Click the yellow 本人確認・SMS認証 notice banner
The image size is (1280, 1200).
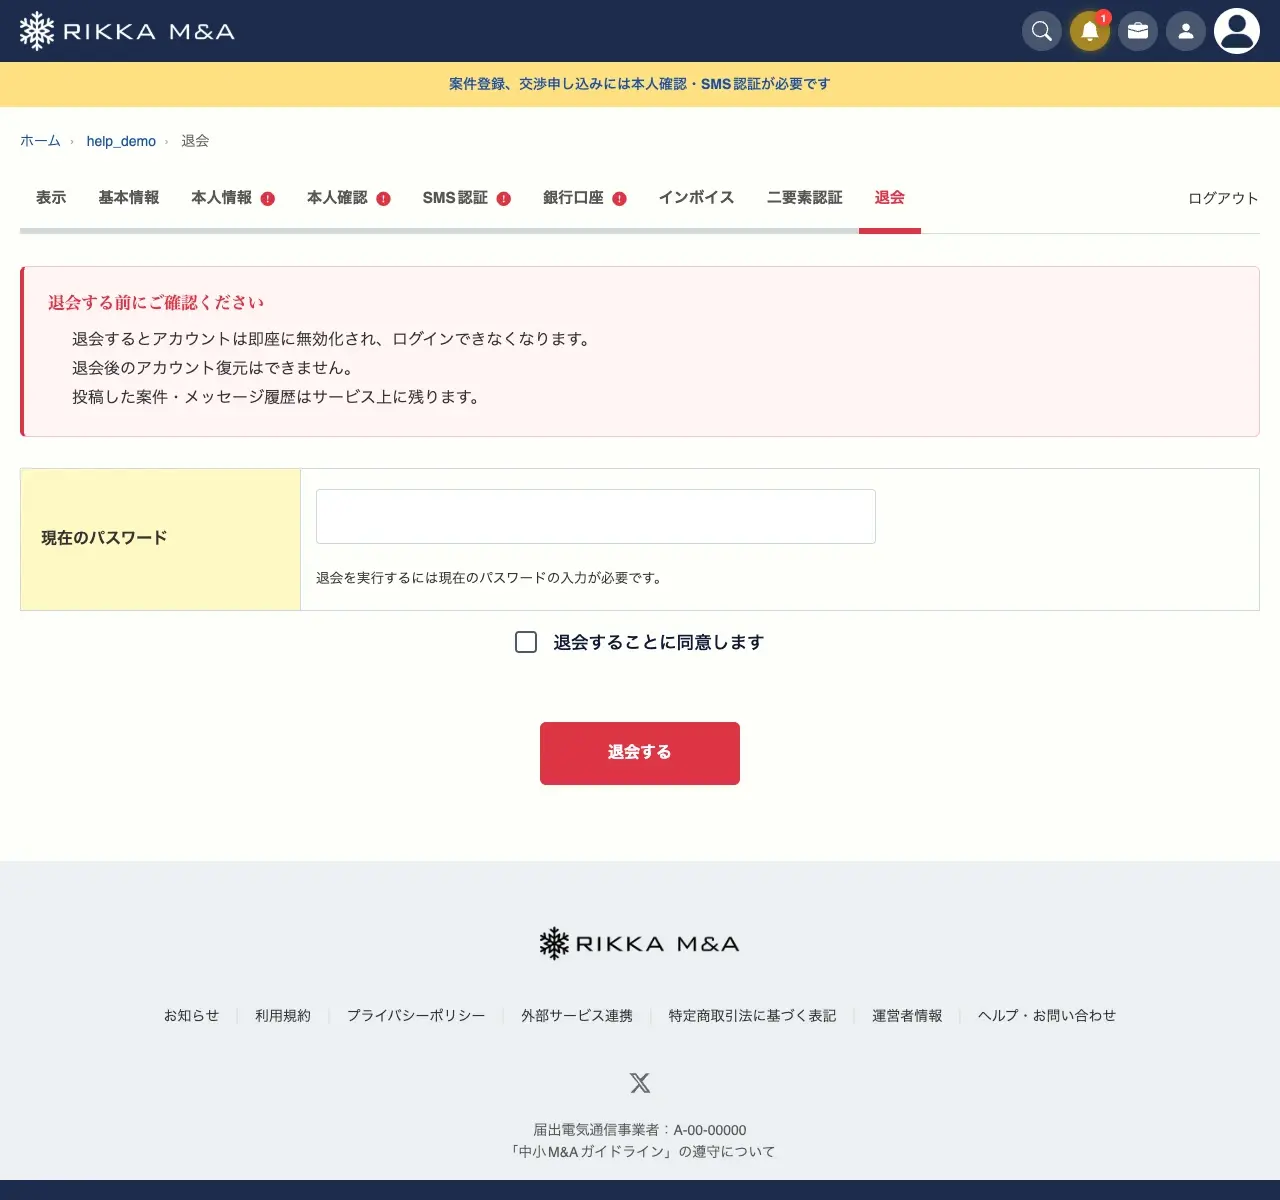[640, 84]
